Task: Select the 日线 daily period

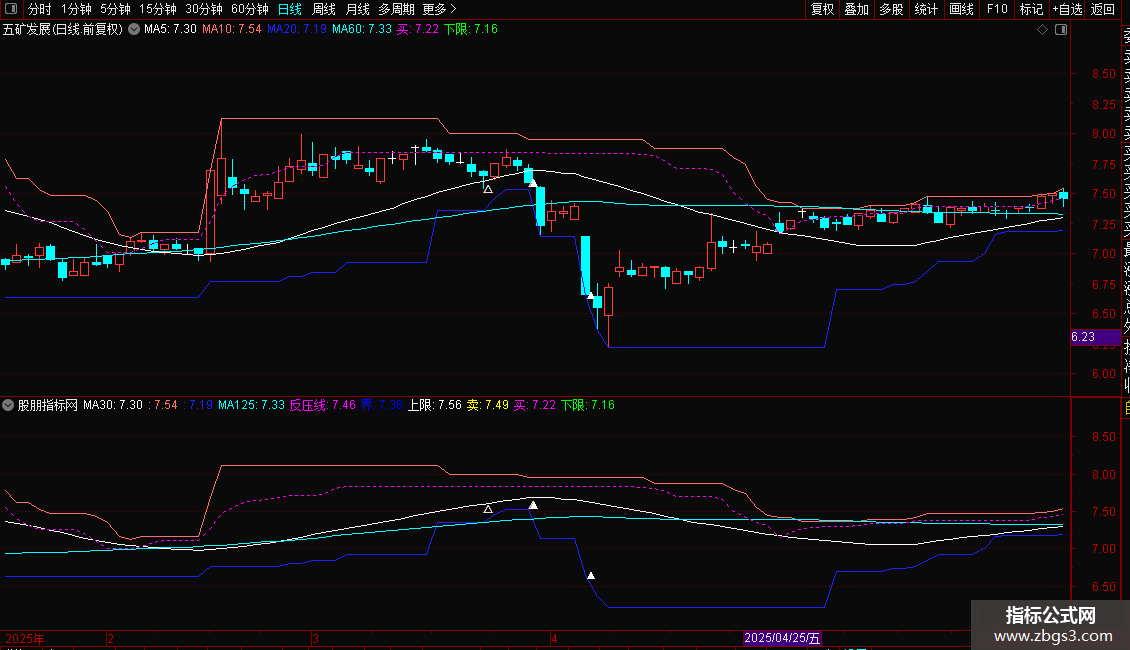Action: (290, 9)
